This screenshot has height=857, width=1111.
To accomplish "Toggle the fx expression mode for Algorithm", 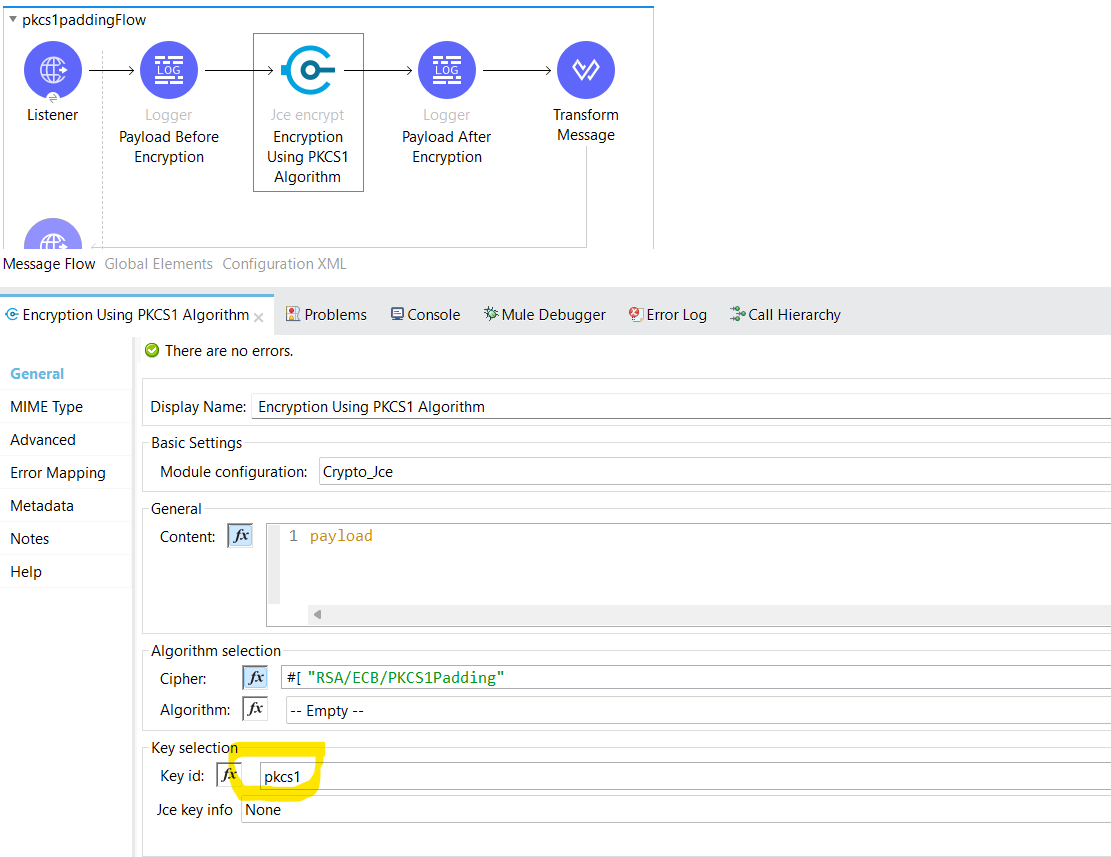I will [x=255, y=708].
